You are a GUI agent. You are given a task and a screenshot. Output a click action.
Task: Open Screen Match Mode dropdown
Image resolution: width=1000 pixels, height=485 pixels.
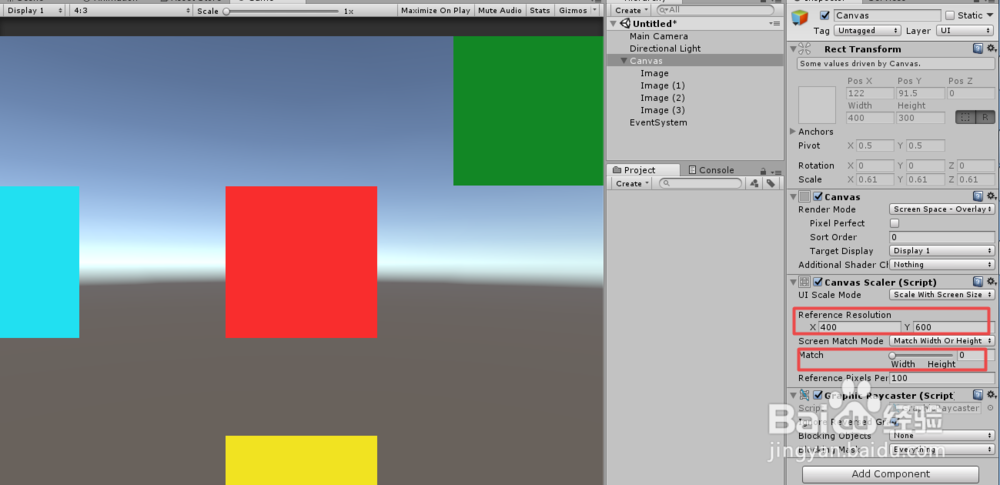942,341
